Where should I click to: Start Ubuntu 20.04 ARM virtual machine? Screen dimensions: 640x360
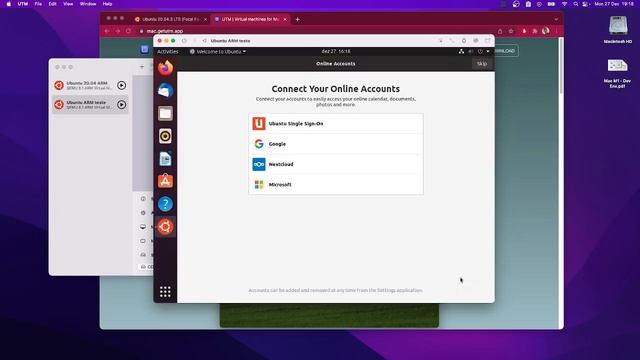click(x=122, y=85)
